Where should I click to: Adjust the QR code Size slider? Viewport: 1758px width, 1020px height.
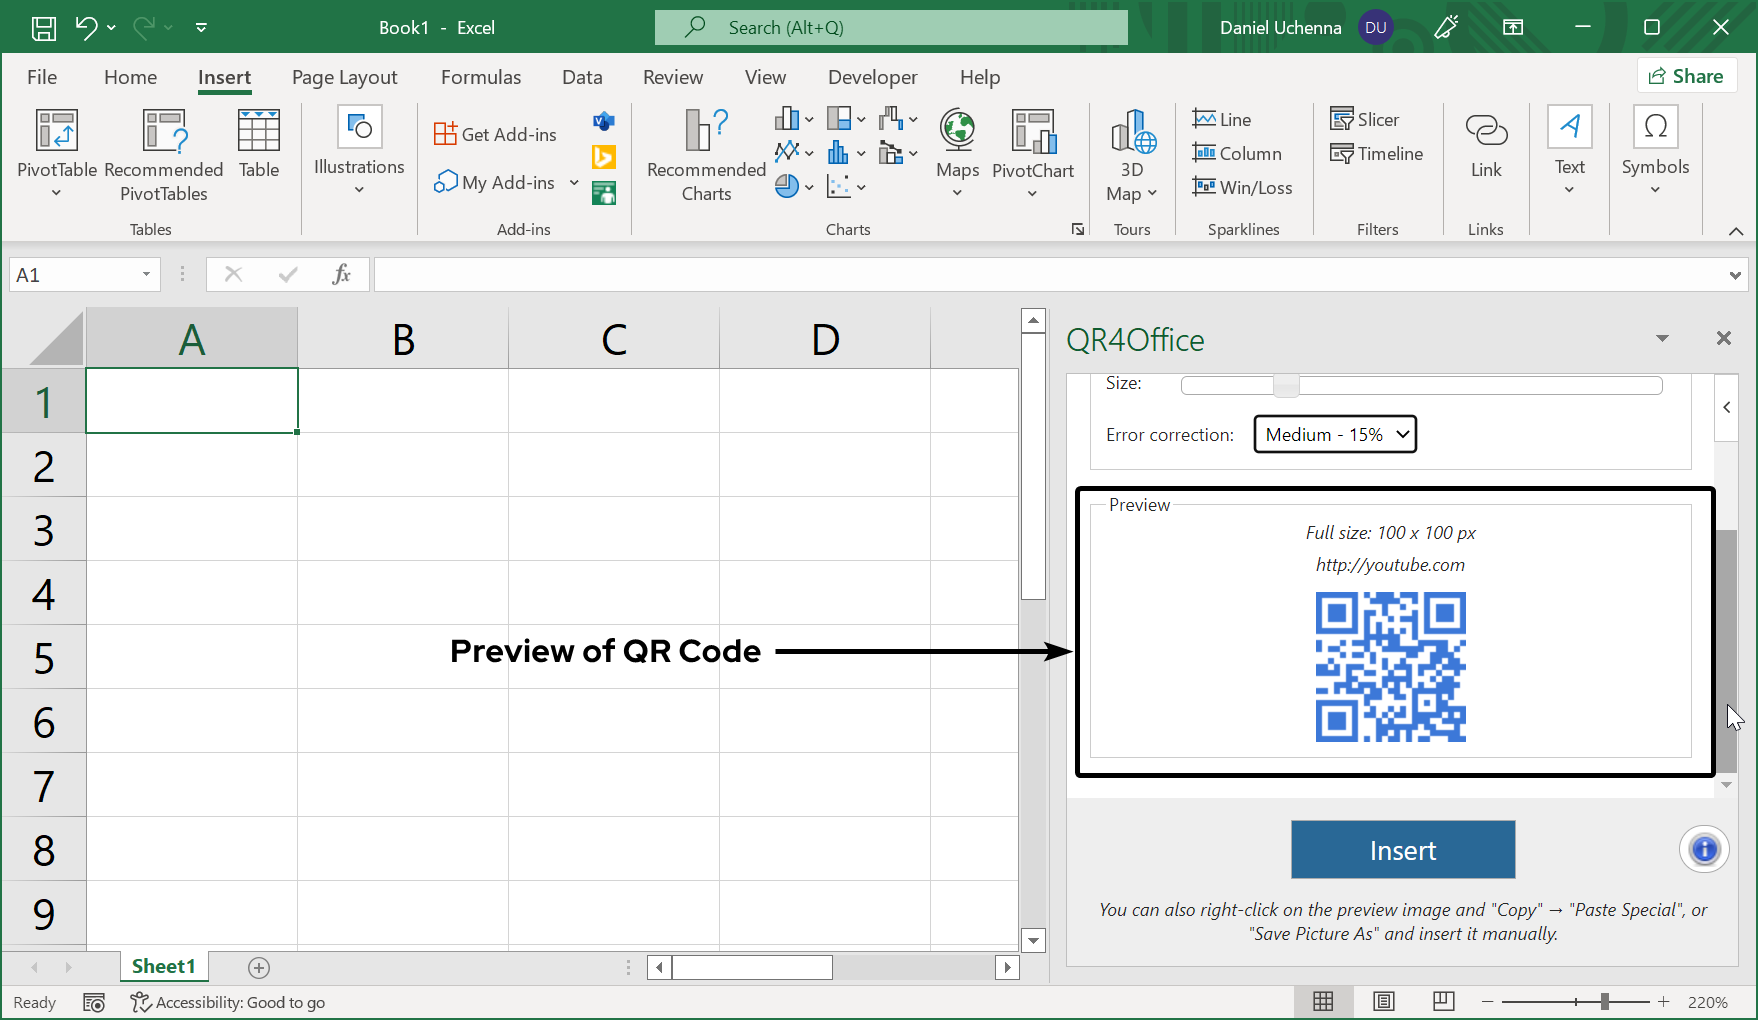click(1285, 384)
